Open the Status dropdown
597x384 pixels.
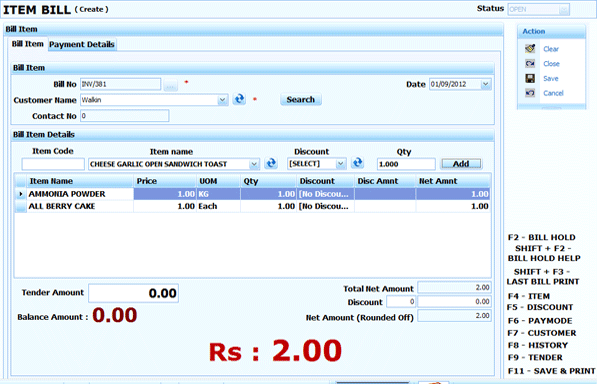click(564, 10)
